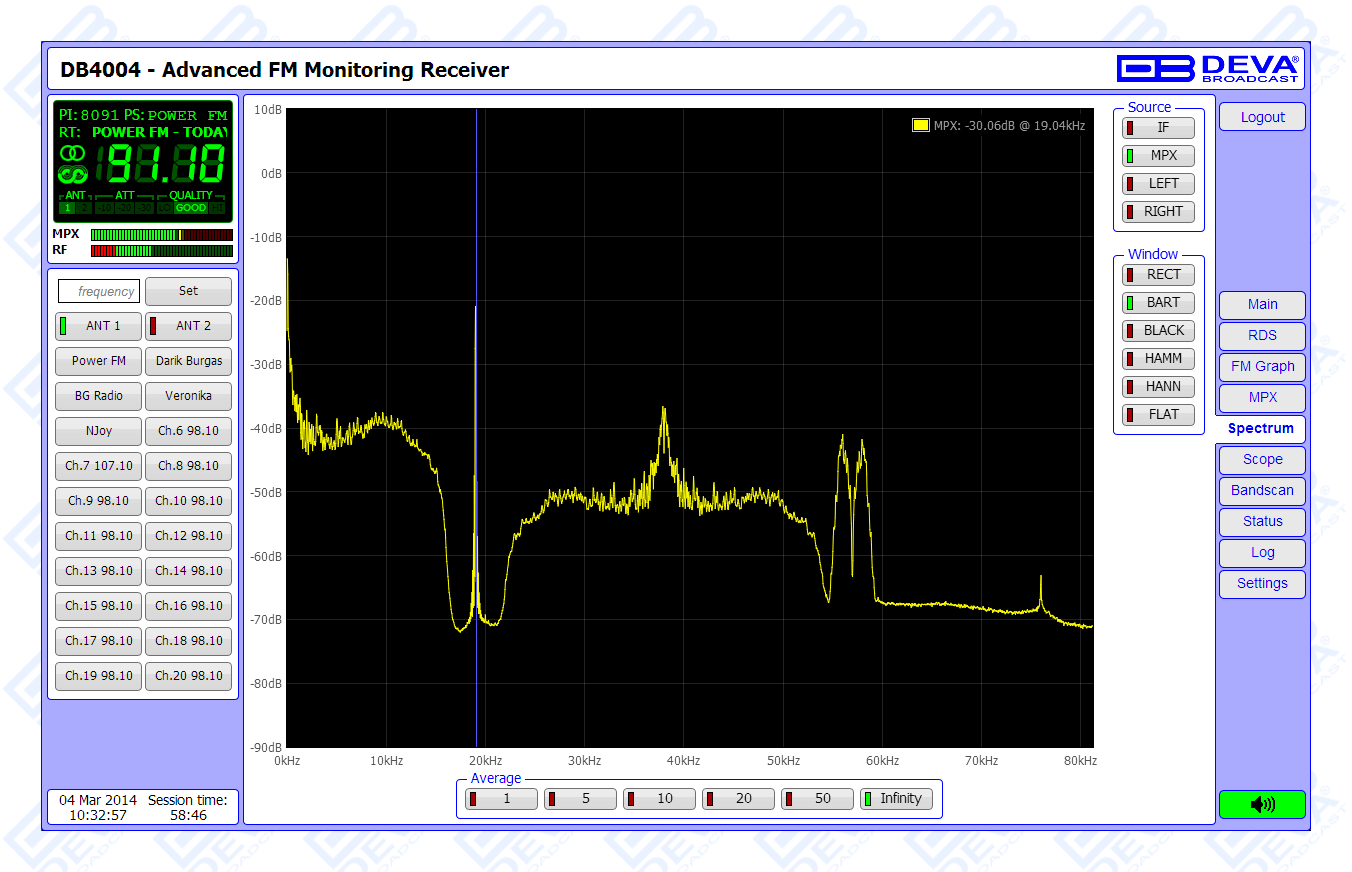Choose RIGHT channel source

[x=1158, y=212]
